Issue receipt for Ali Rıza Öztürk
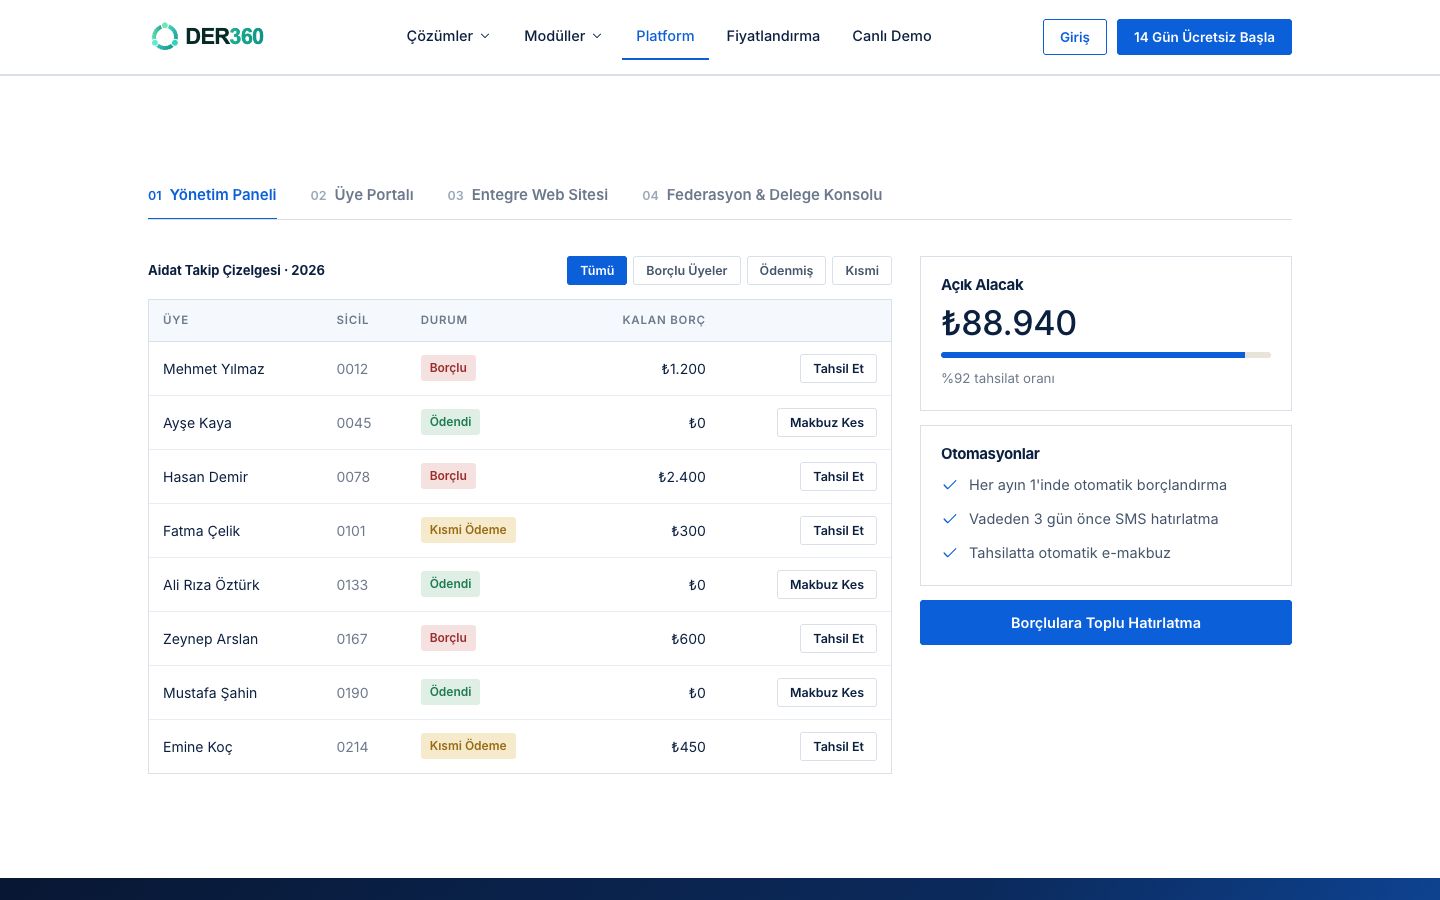The height and width of the screenshot is (900, 1440). [827, 585]
